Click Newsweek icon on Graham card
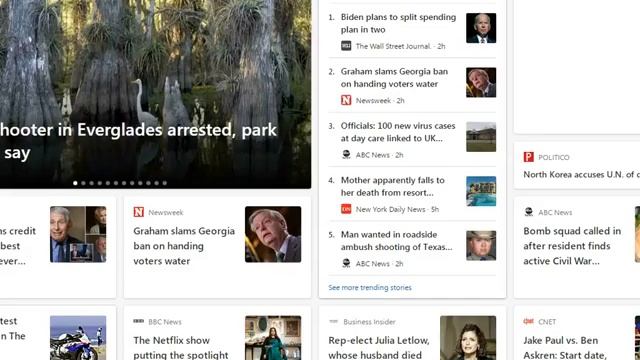The width and height of the screenshot is (640, 360). pos(139,212)
